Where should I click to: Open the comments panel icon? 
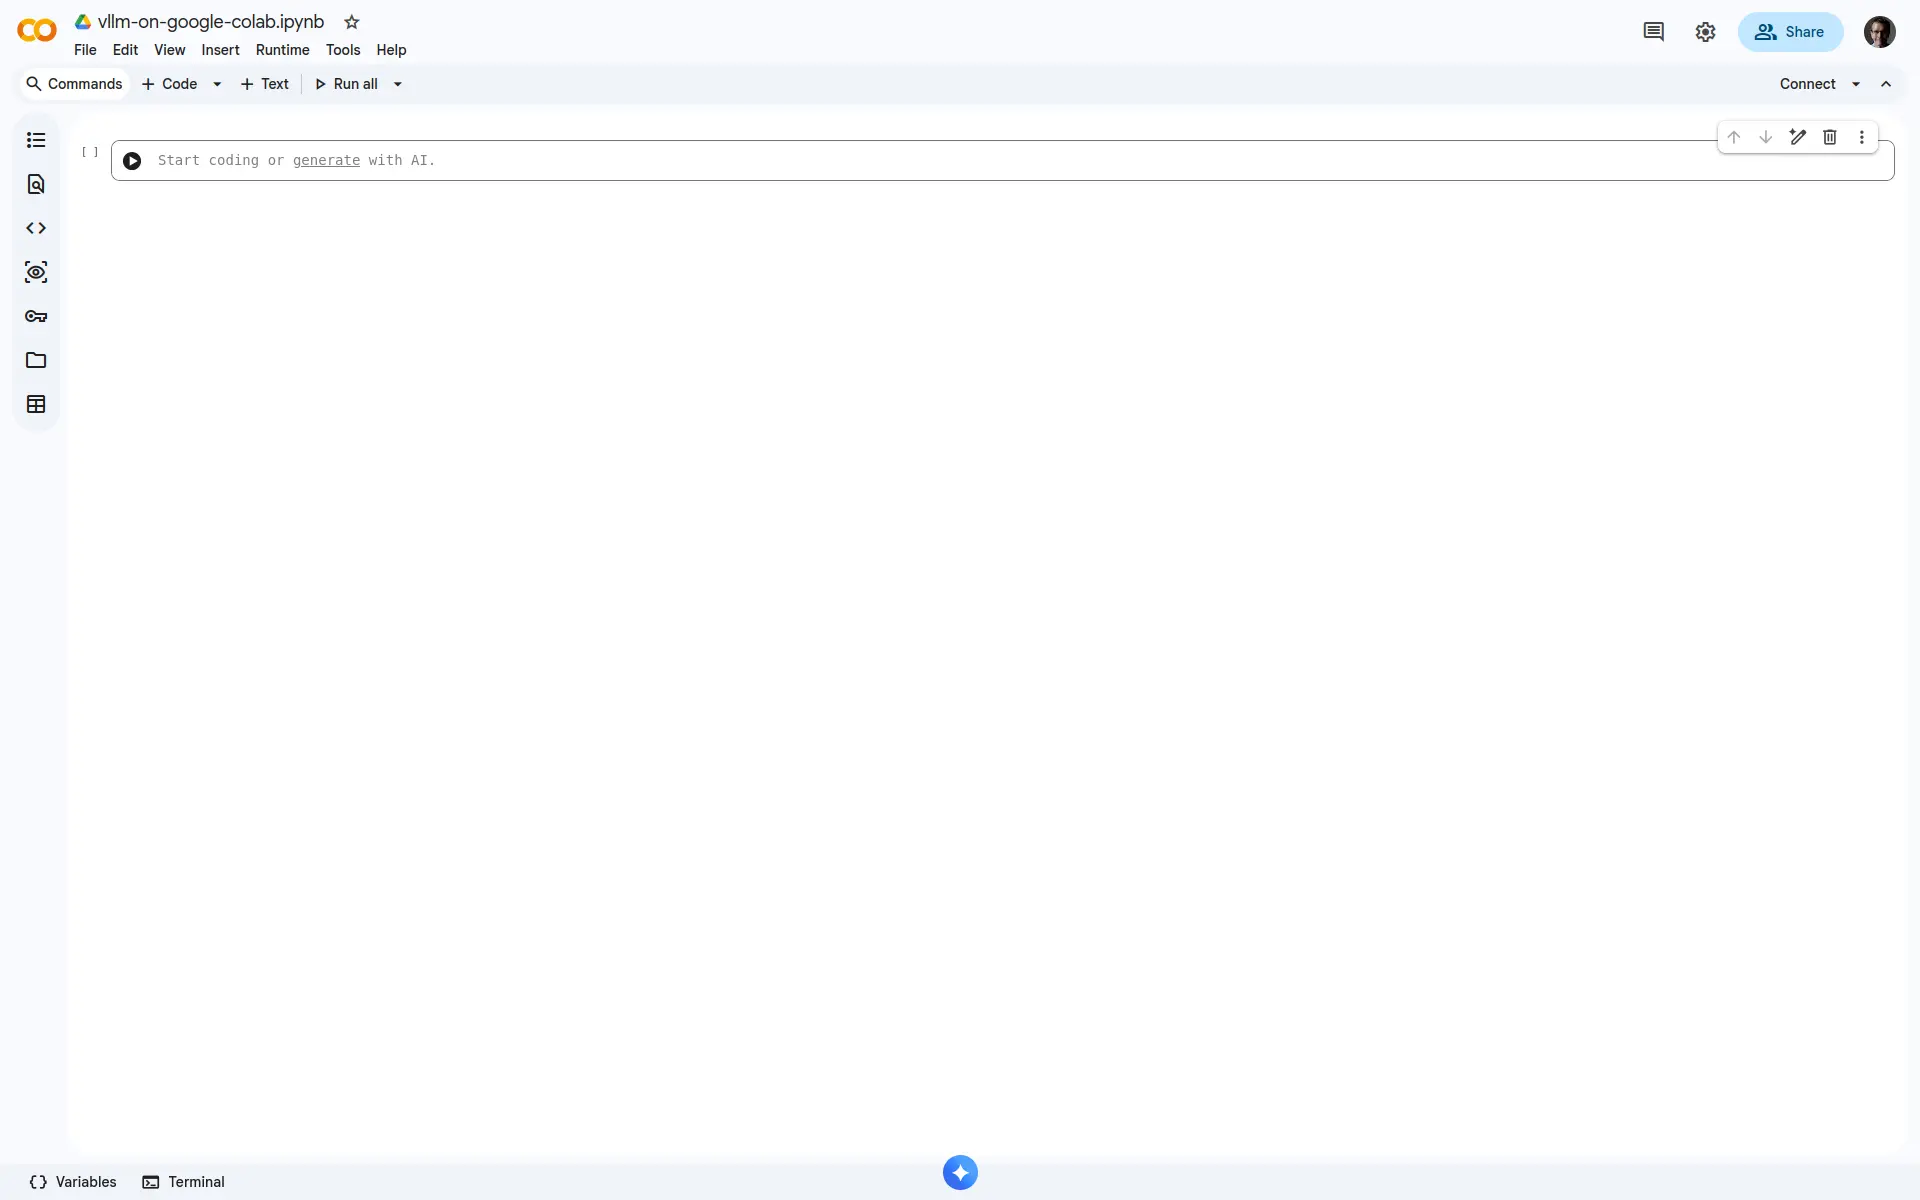coord(1654,32)
